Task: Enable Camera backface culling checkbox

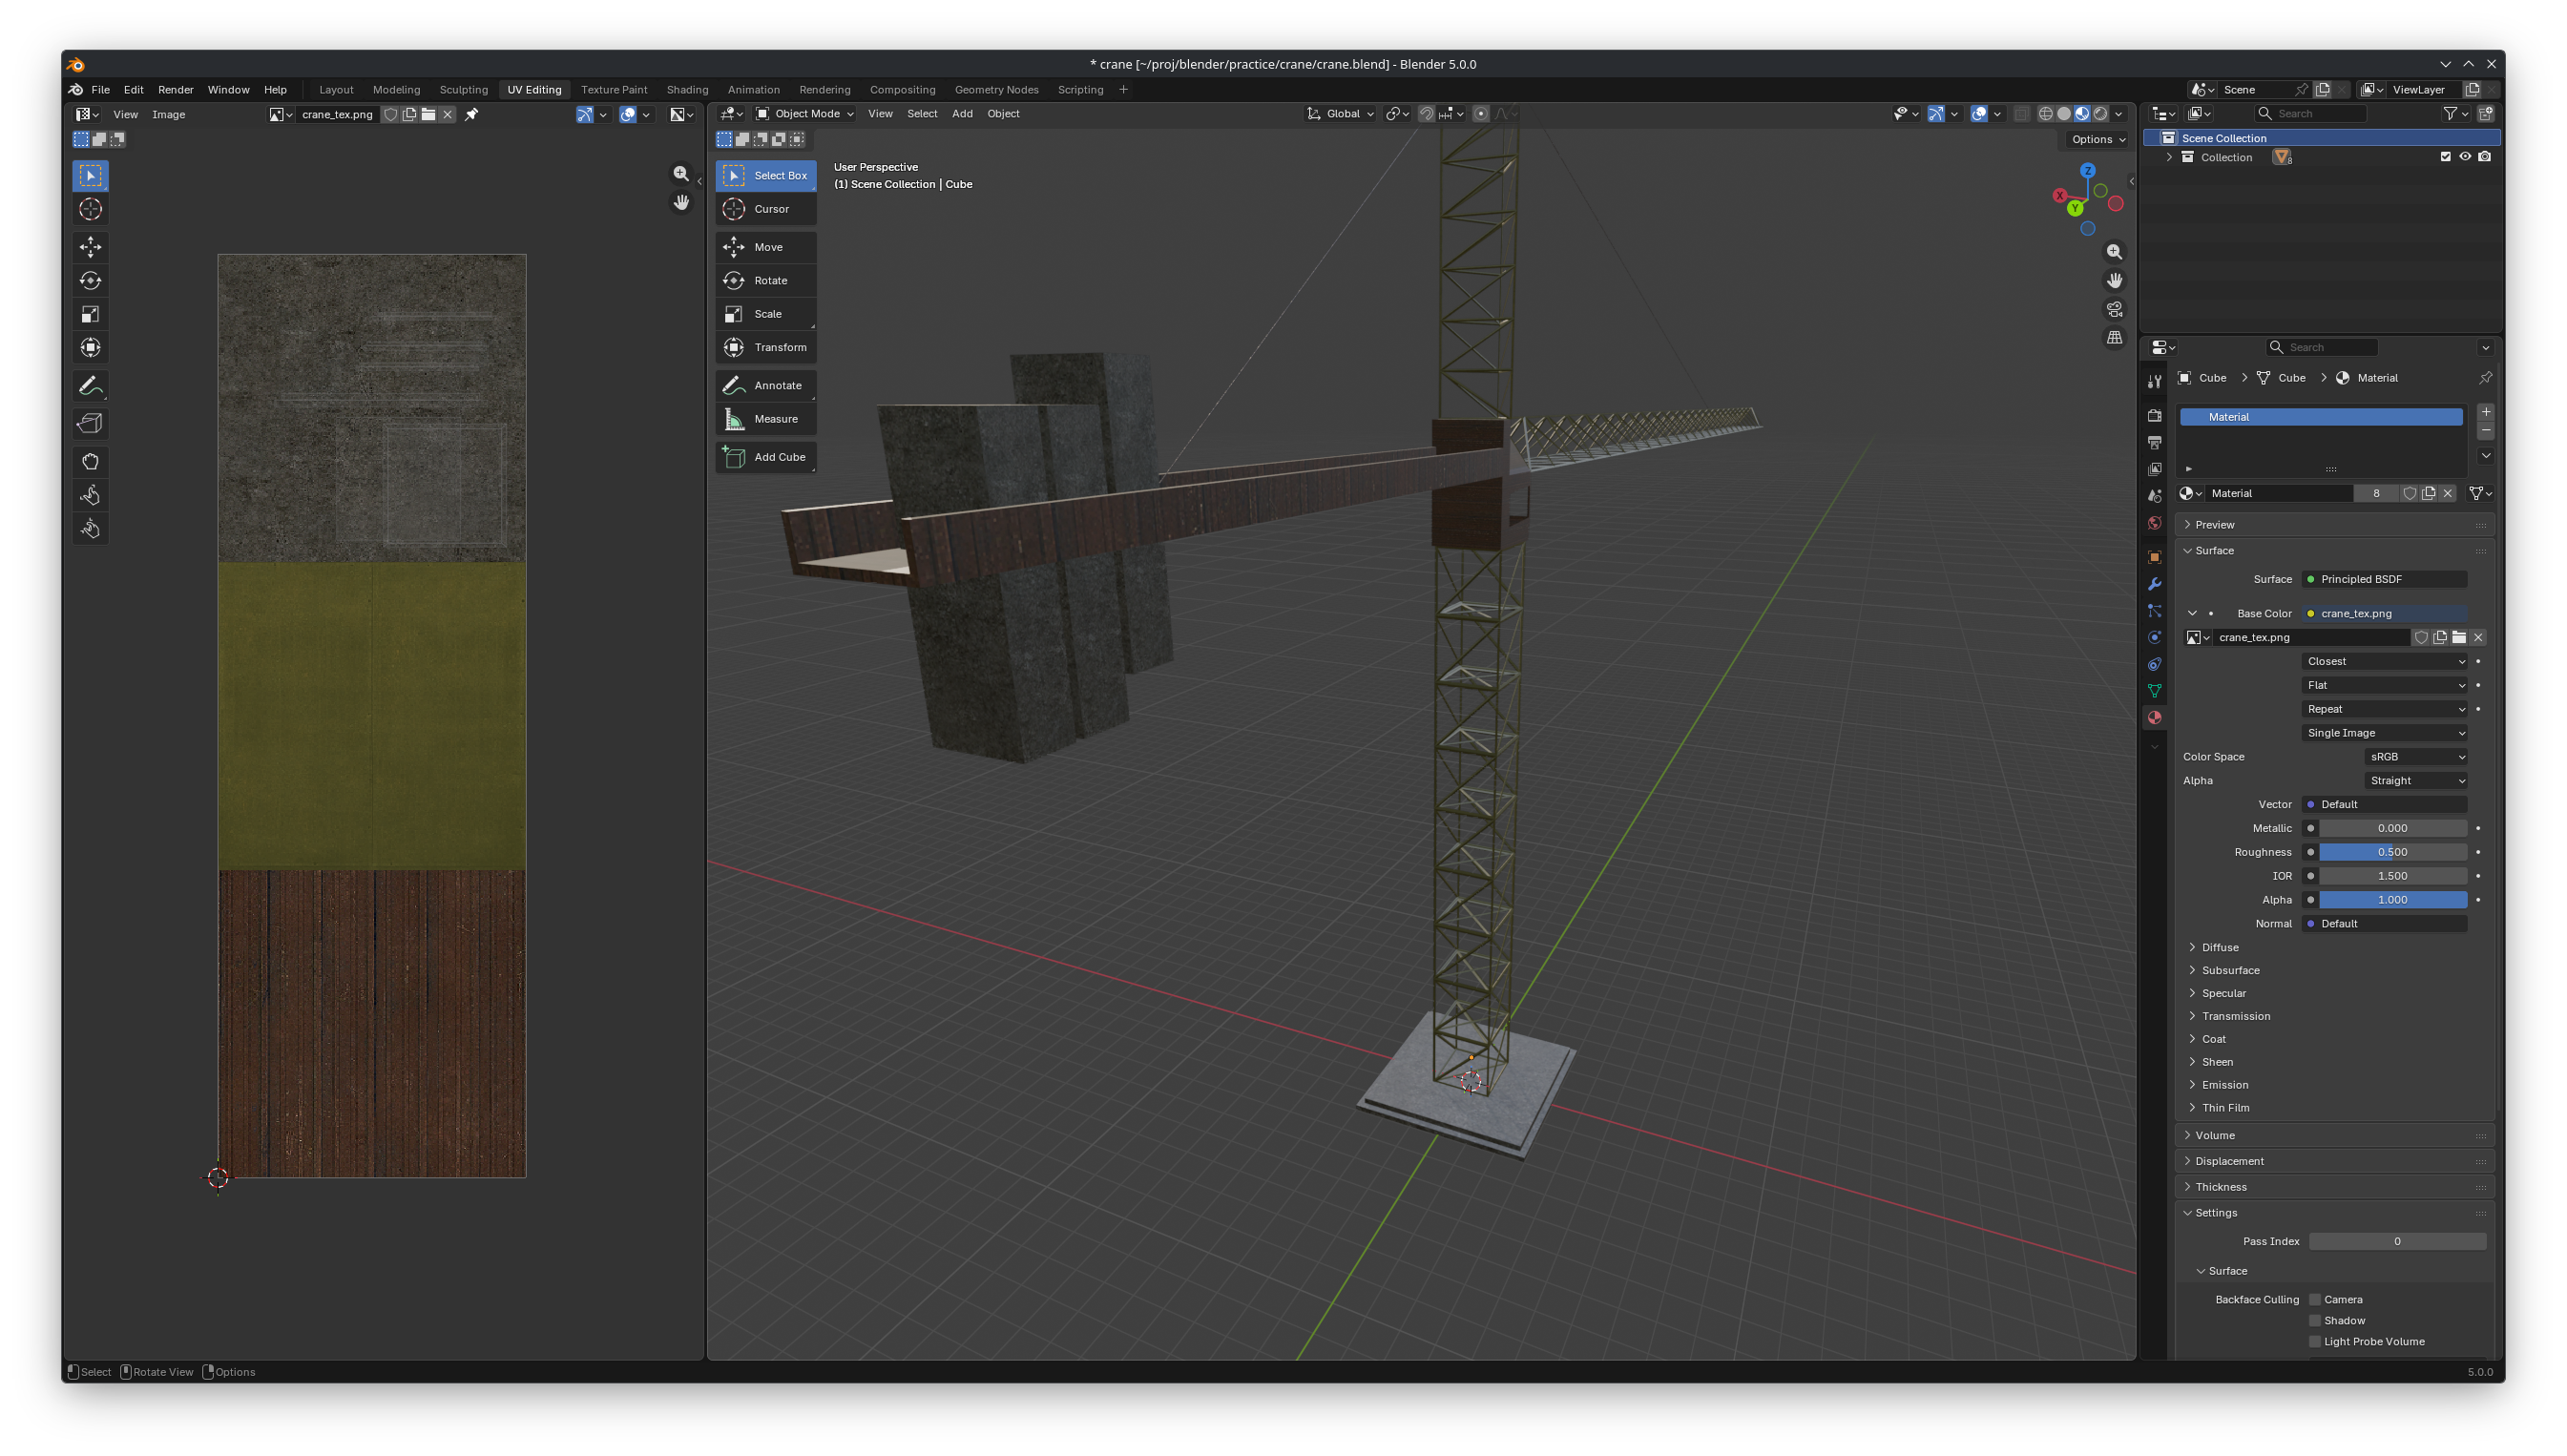Action: point(2314,1300)
